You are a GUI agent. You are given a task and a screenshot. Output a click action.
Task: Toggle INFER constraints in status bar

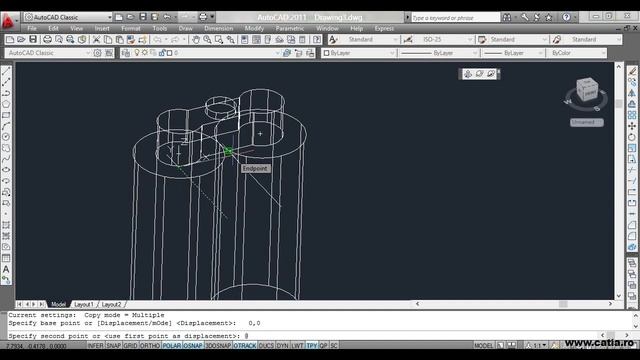point(95,346)
